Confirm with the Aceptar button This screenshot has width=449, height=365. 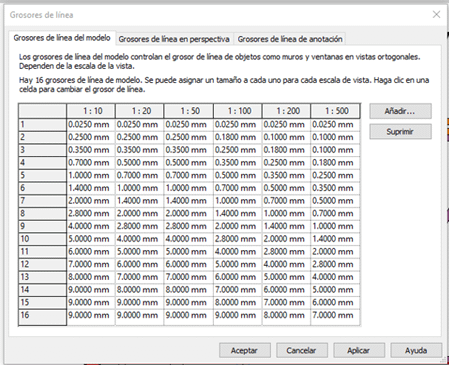(x=245, y=350)
